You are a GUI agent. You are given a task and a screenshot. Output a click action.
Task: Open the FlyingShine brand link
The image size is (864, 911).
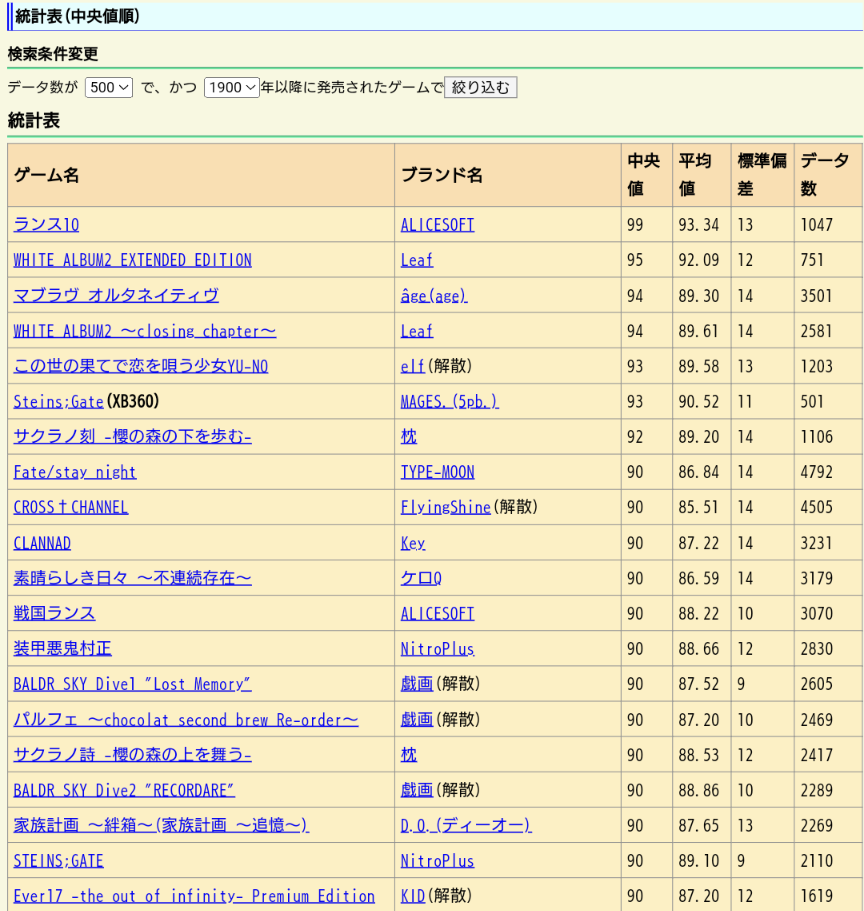446,507
